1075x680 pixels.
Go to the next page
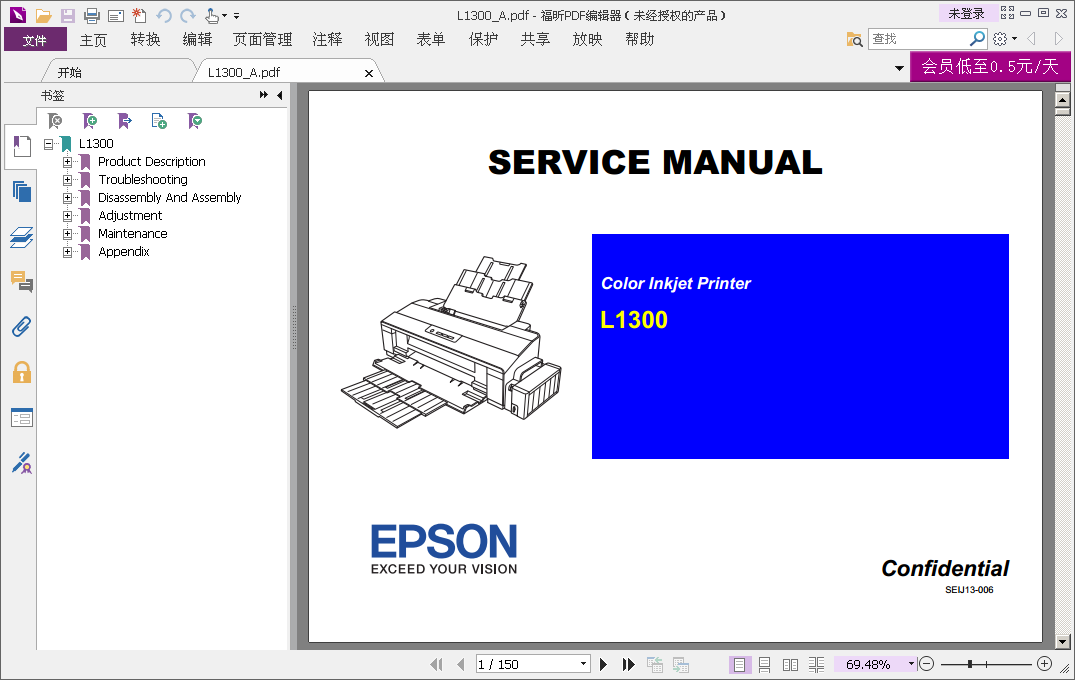(x=603, y=664)
